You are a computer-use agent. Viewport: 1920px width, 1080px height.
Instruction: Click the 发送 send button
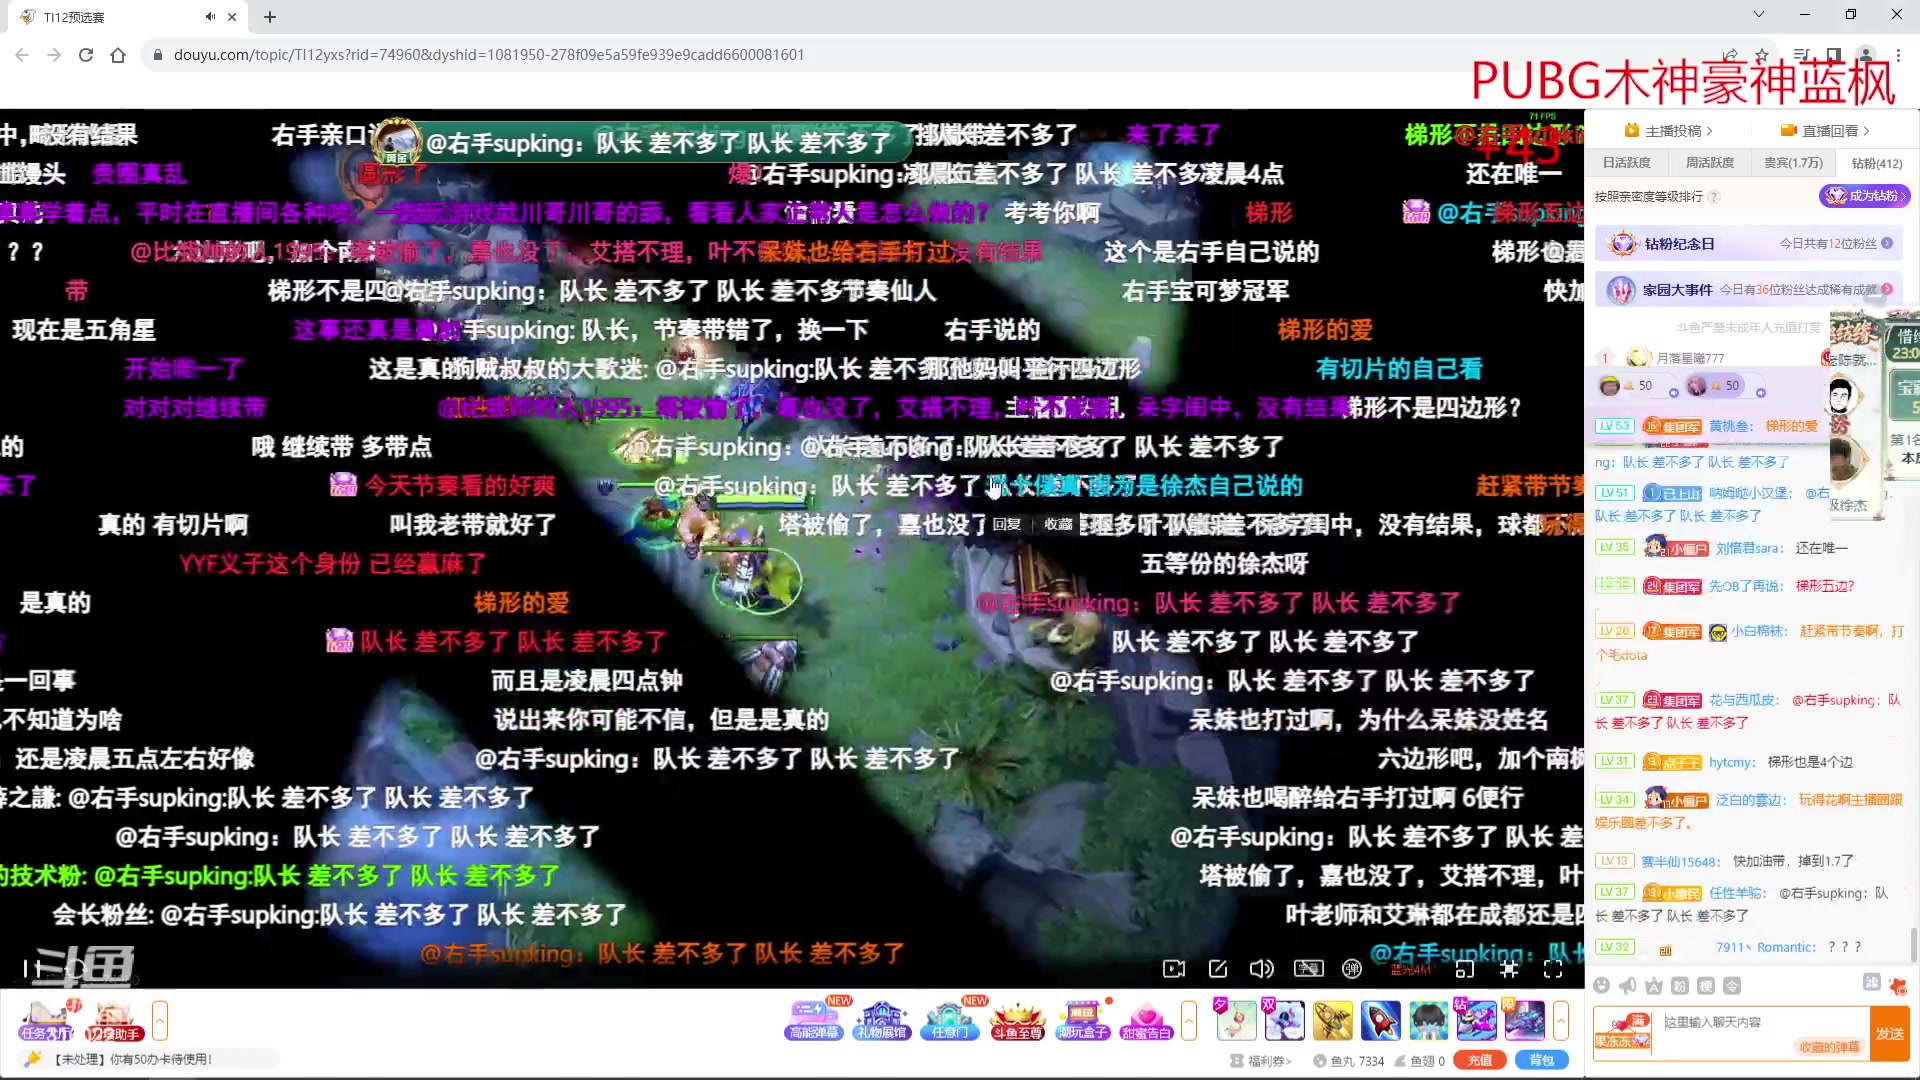1890,1033
